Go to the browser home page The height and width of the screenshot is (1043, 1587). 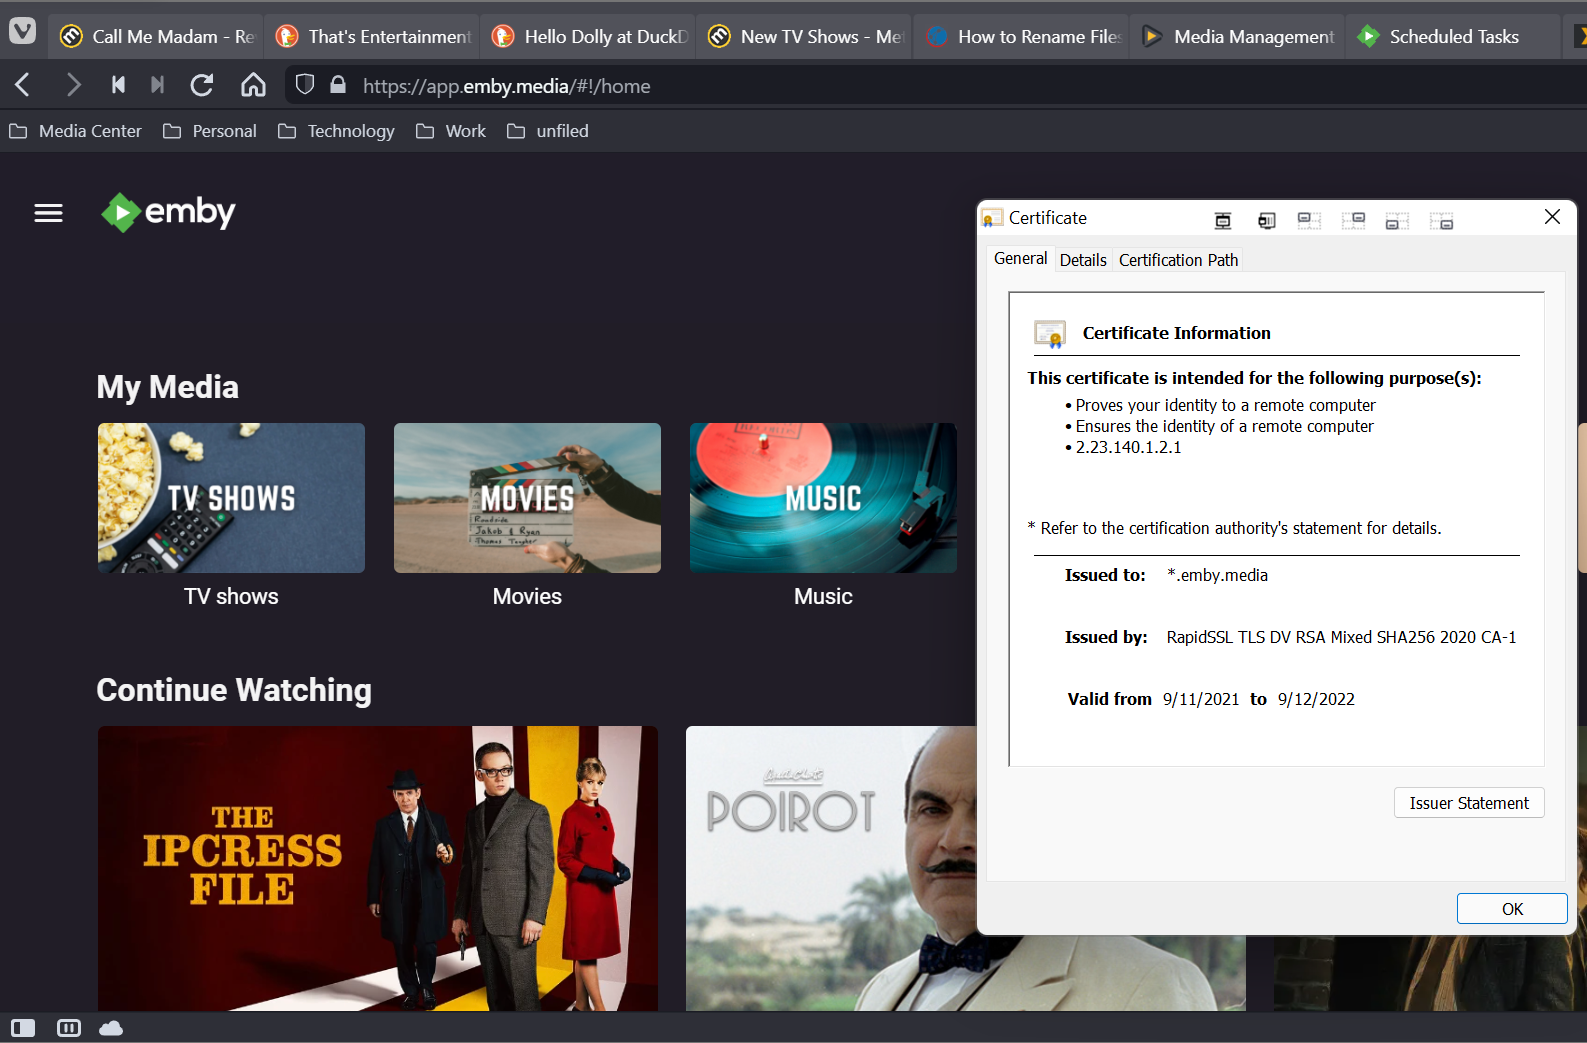tap(253, 86)
